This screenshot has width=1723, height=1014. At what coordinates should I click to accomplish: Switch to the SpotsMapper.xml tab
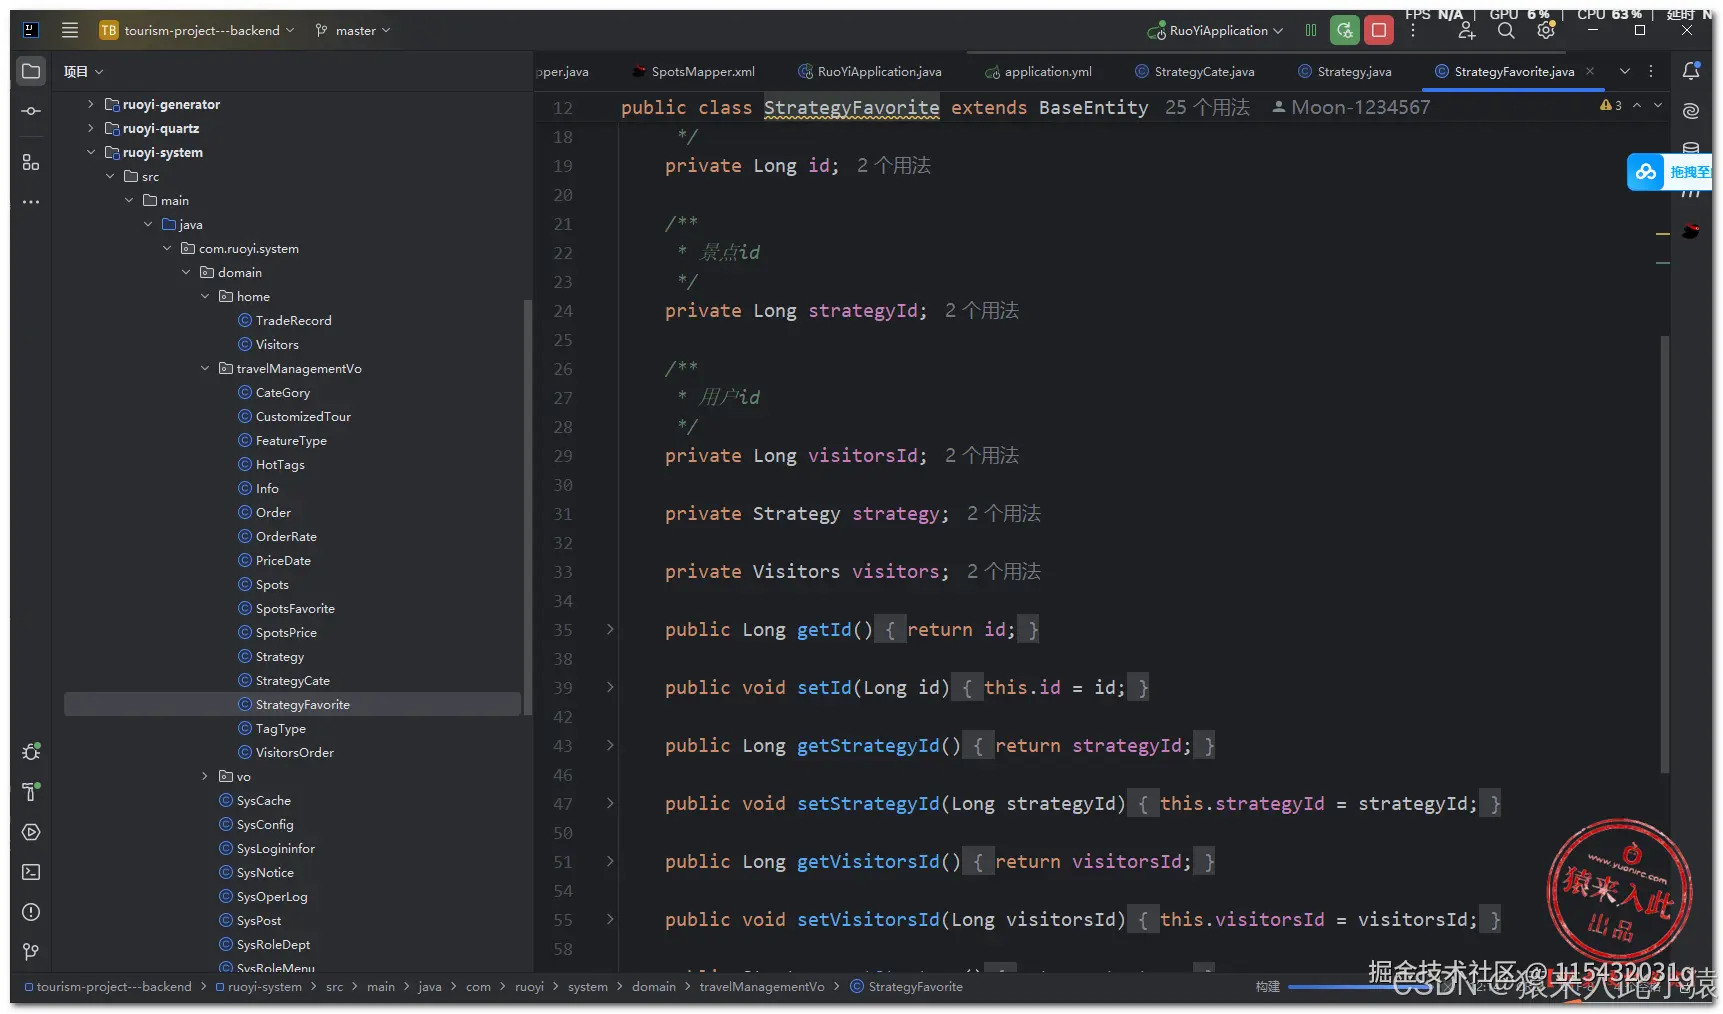pos(693,71)
